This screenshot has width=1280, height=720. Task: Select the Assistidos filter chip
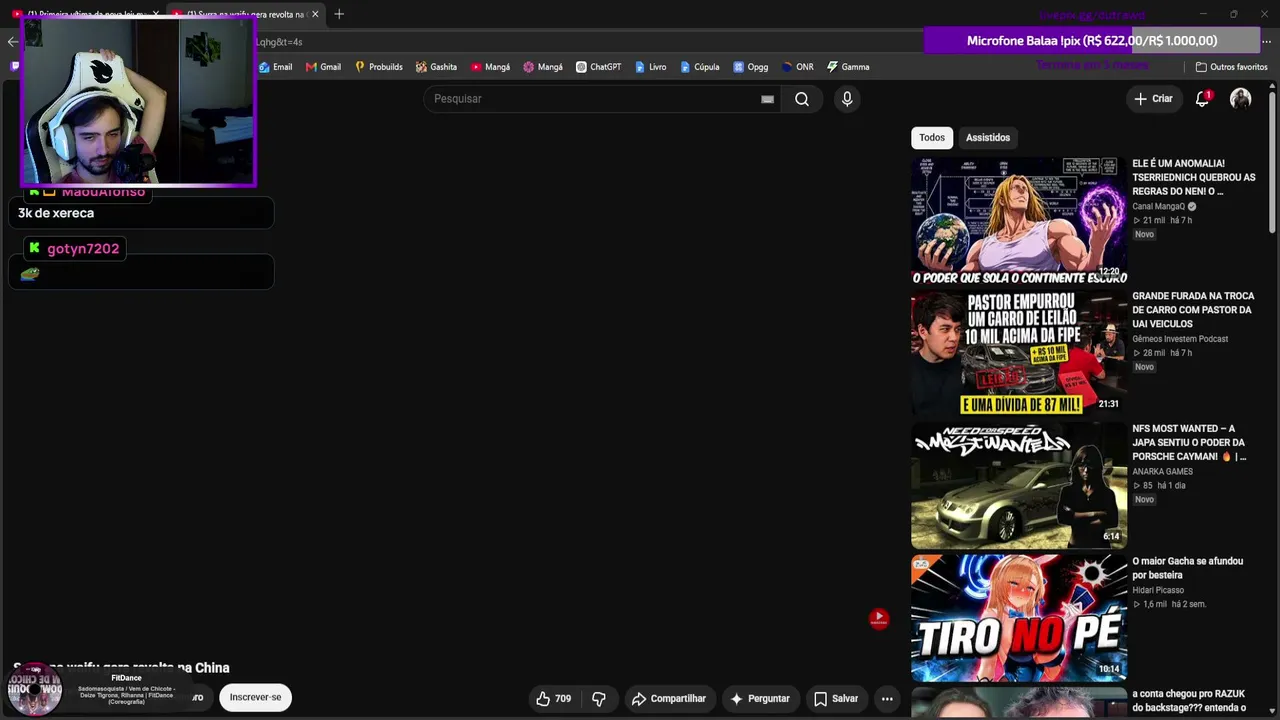pyautogui.click(x=988, y=138)
